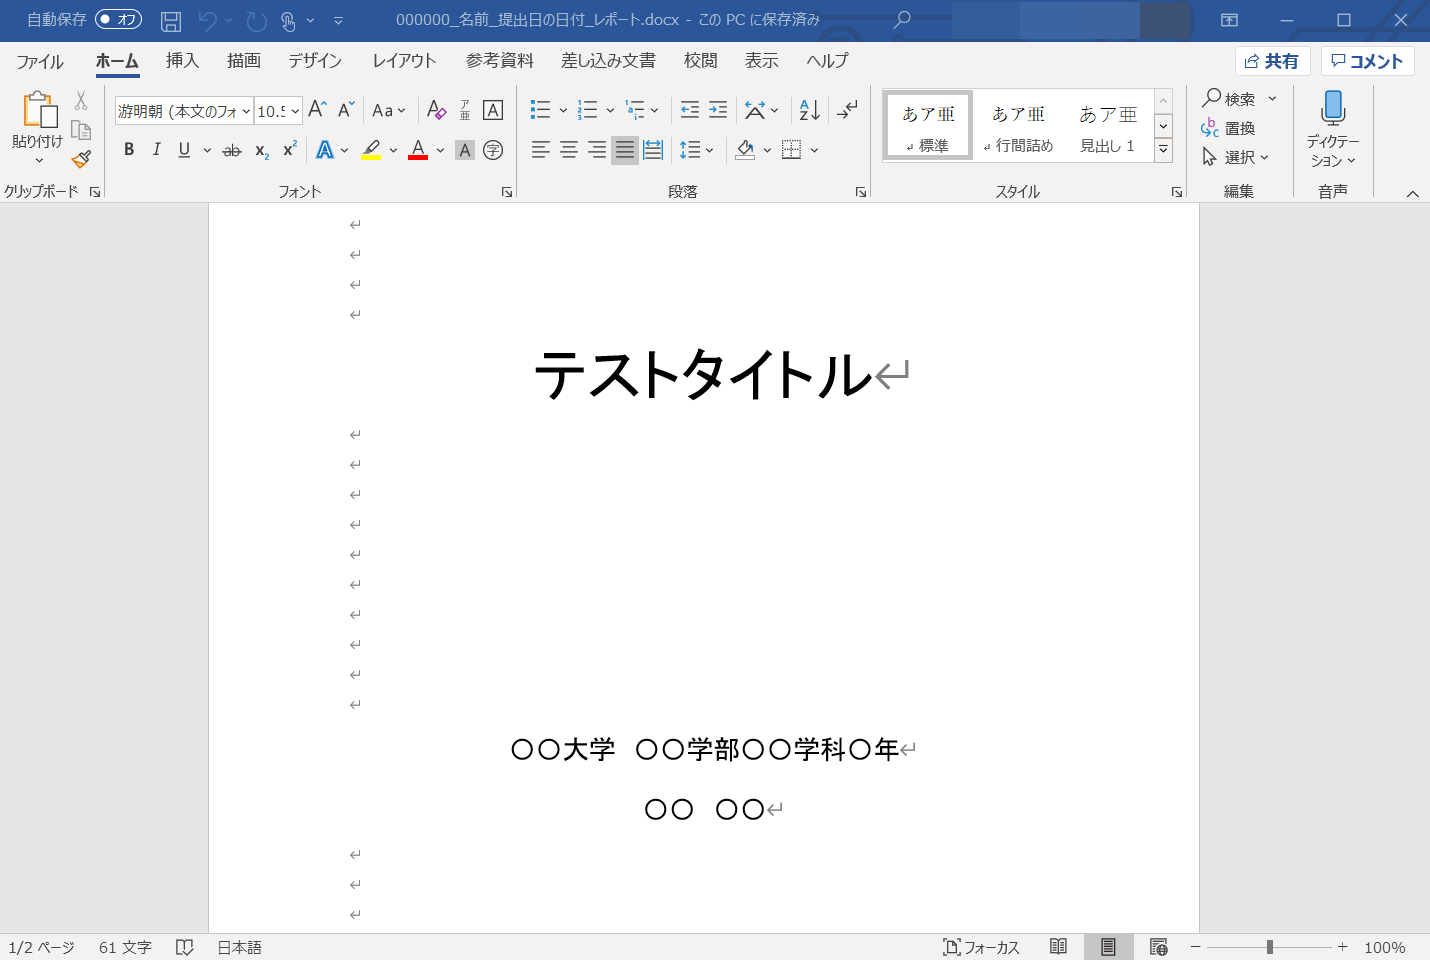Image resolution: width=1430 pixels, height=960 pixels.
Task: Align text left
Action: 541,150
